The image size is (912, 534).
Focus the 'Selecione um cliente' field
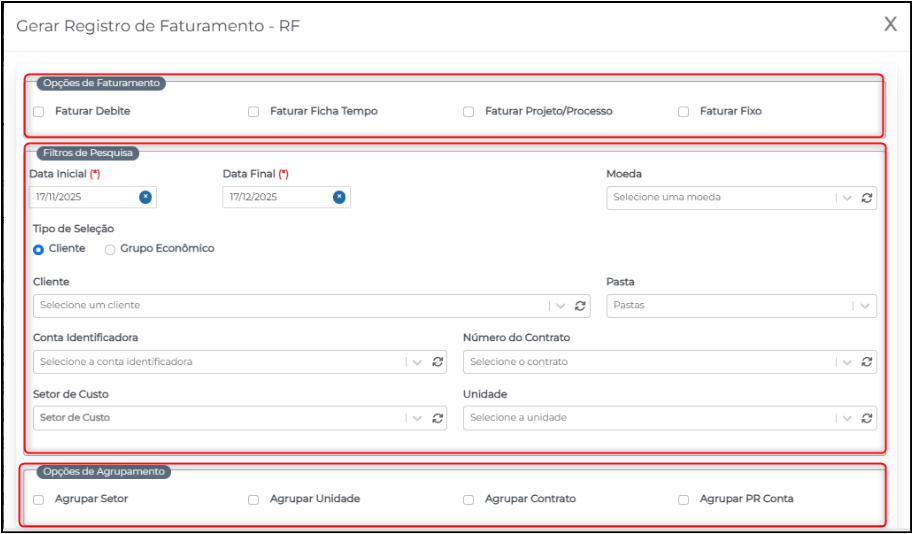312,305
